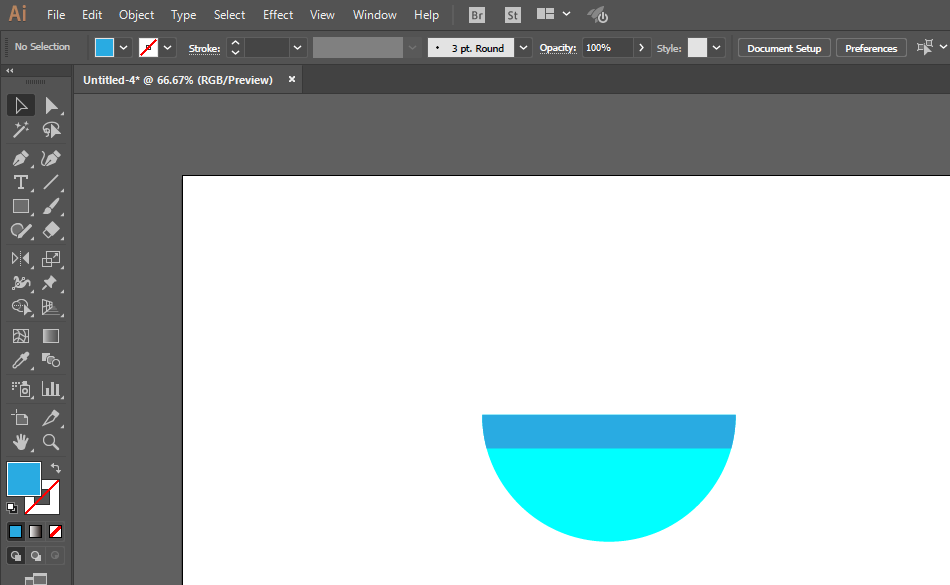
Task: Open the Stroke panel link
Action: coord(204,48)
